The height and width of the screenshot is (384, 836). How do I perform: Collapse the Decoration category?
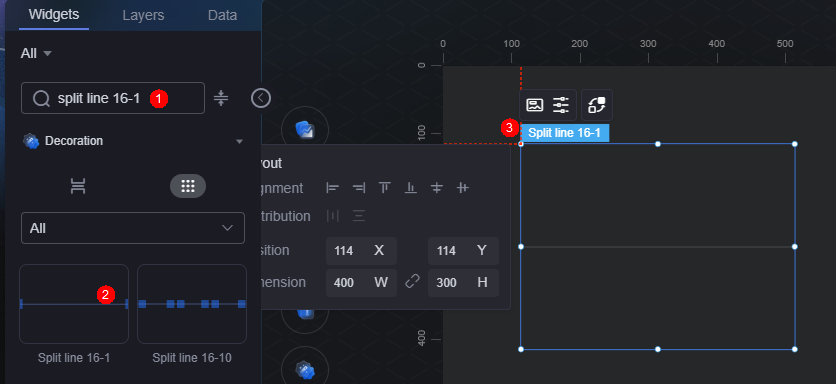point(239,142)
